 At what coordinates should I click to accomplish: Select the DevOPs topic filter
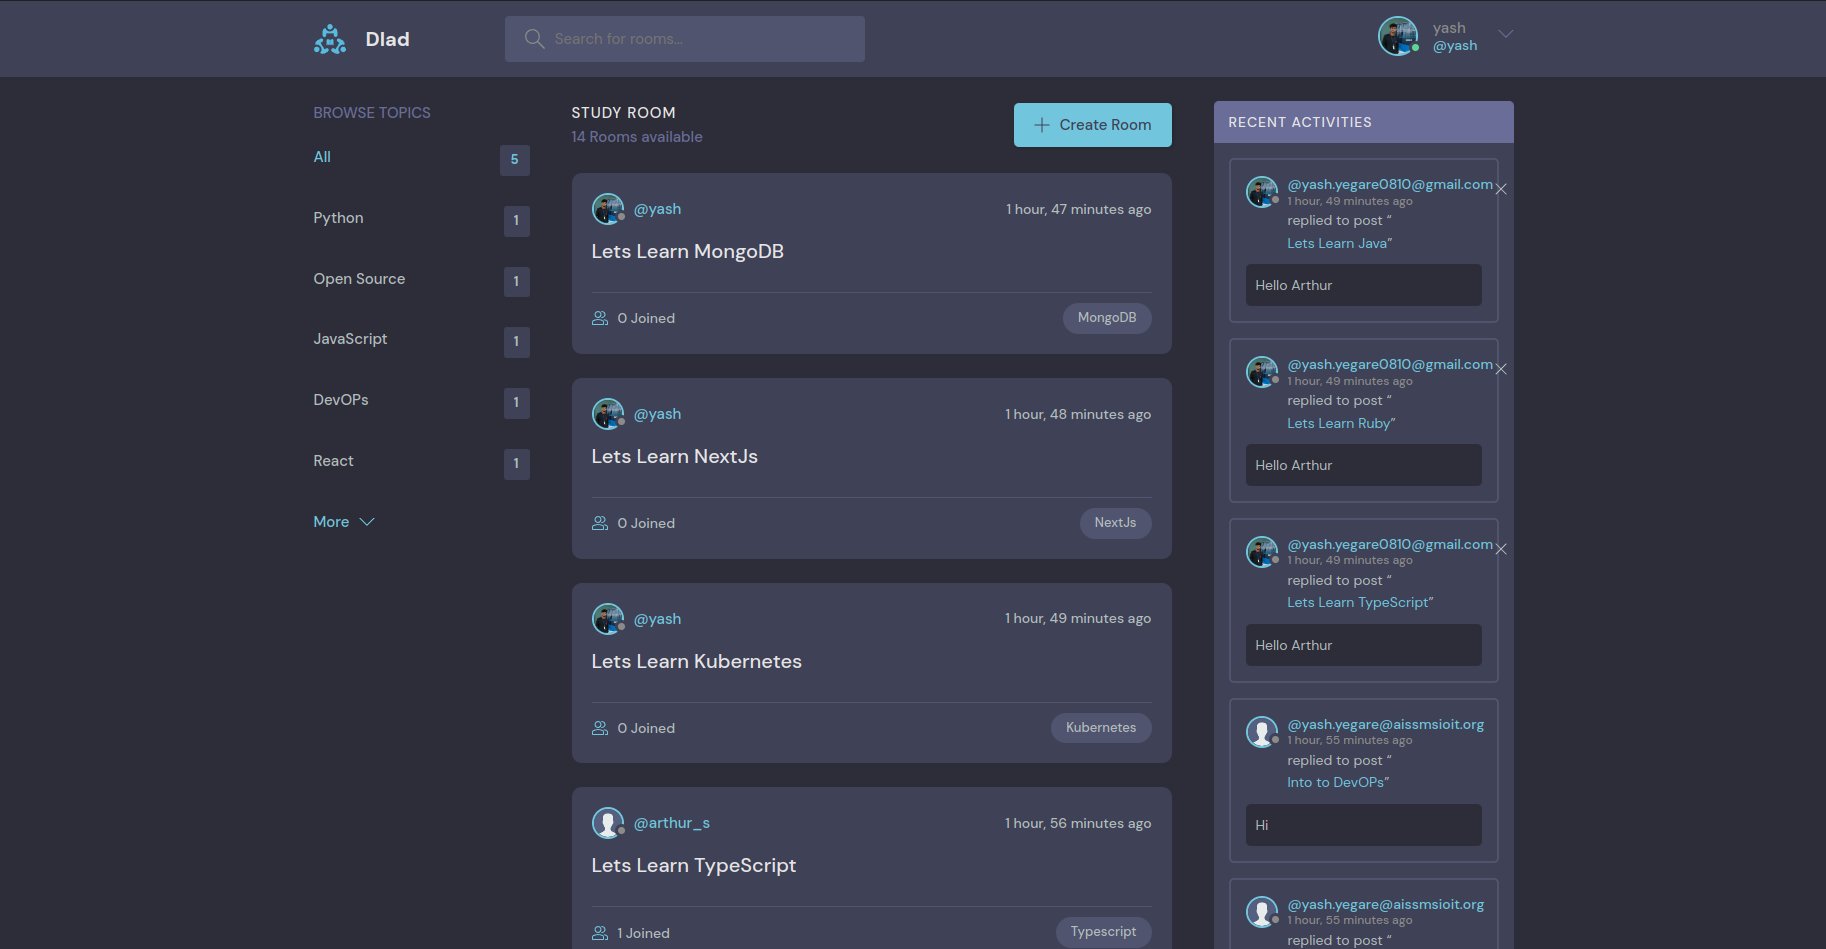[x=341, y=399]
